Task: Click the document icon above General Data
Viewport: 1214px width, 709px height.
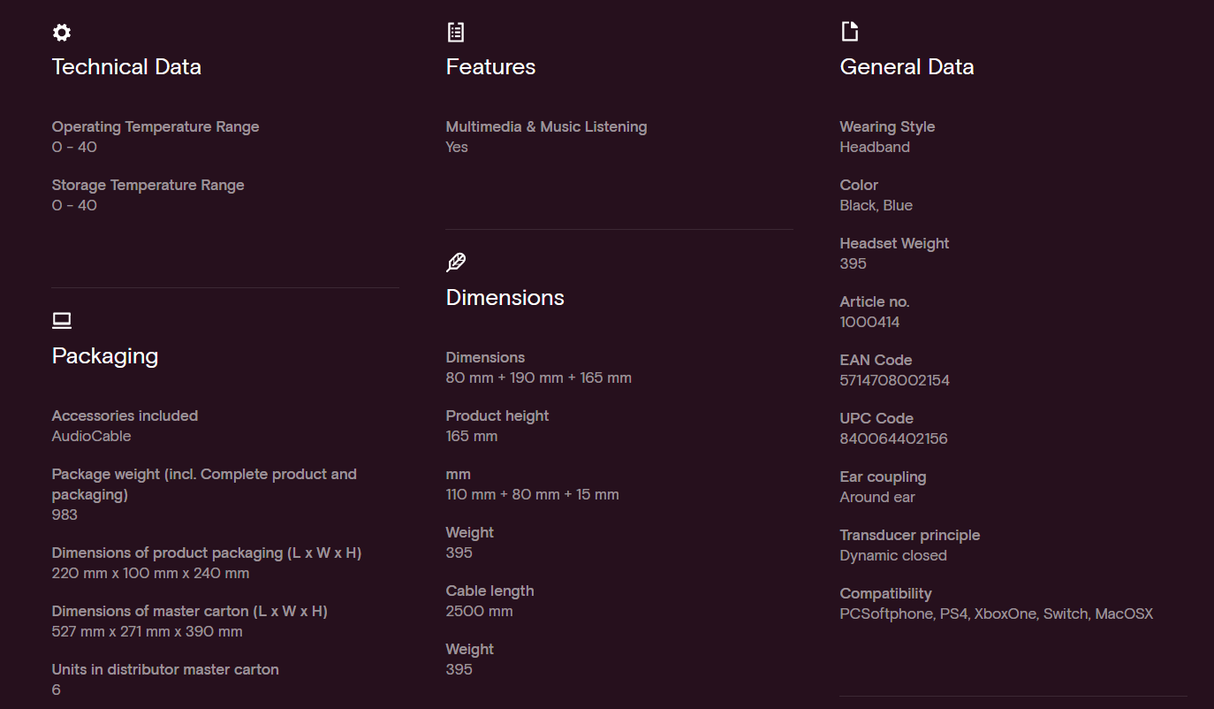Action: [x=850, y=32]
